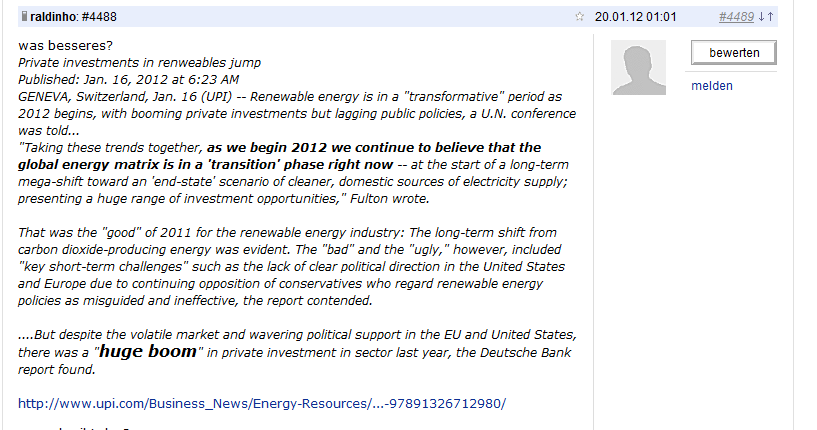The width and height of the screenshot is (817, 430).
Task: Click the grey user avatar thumbnail
Action: coord(637,69)
